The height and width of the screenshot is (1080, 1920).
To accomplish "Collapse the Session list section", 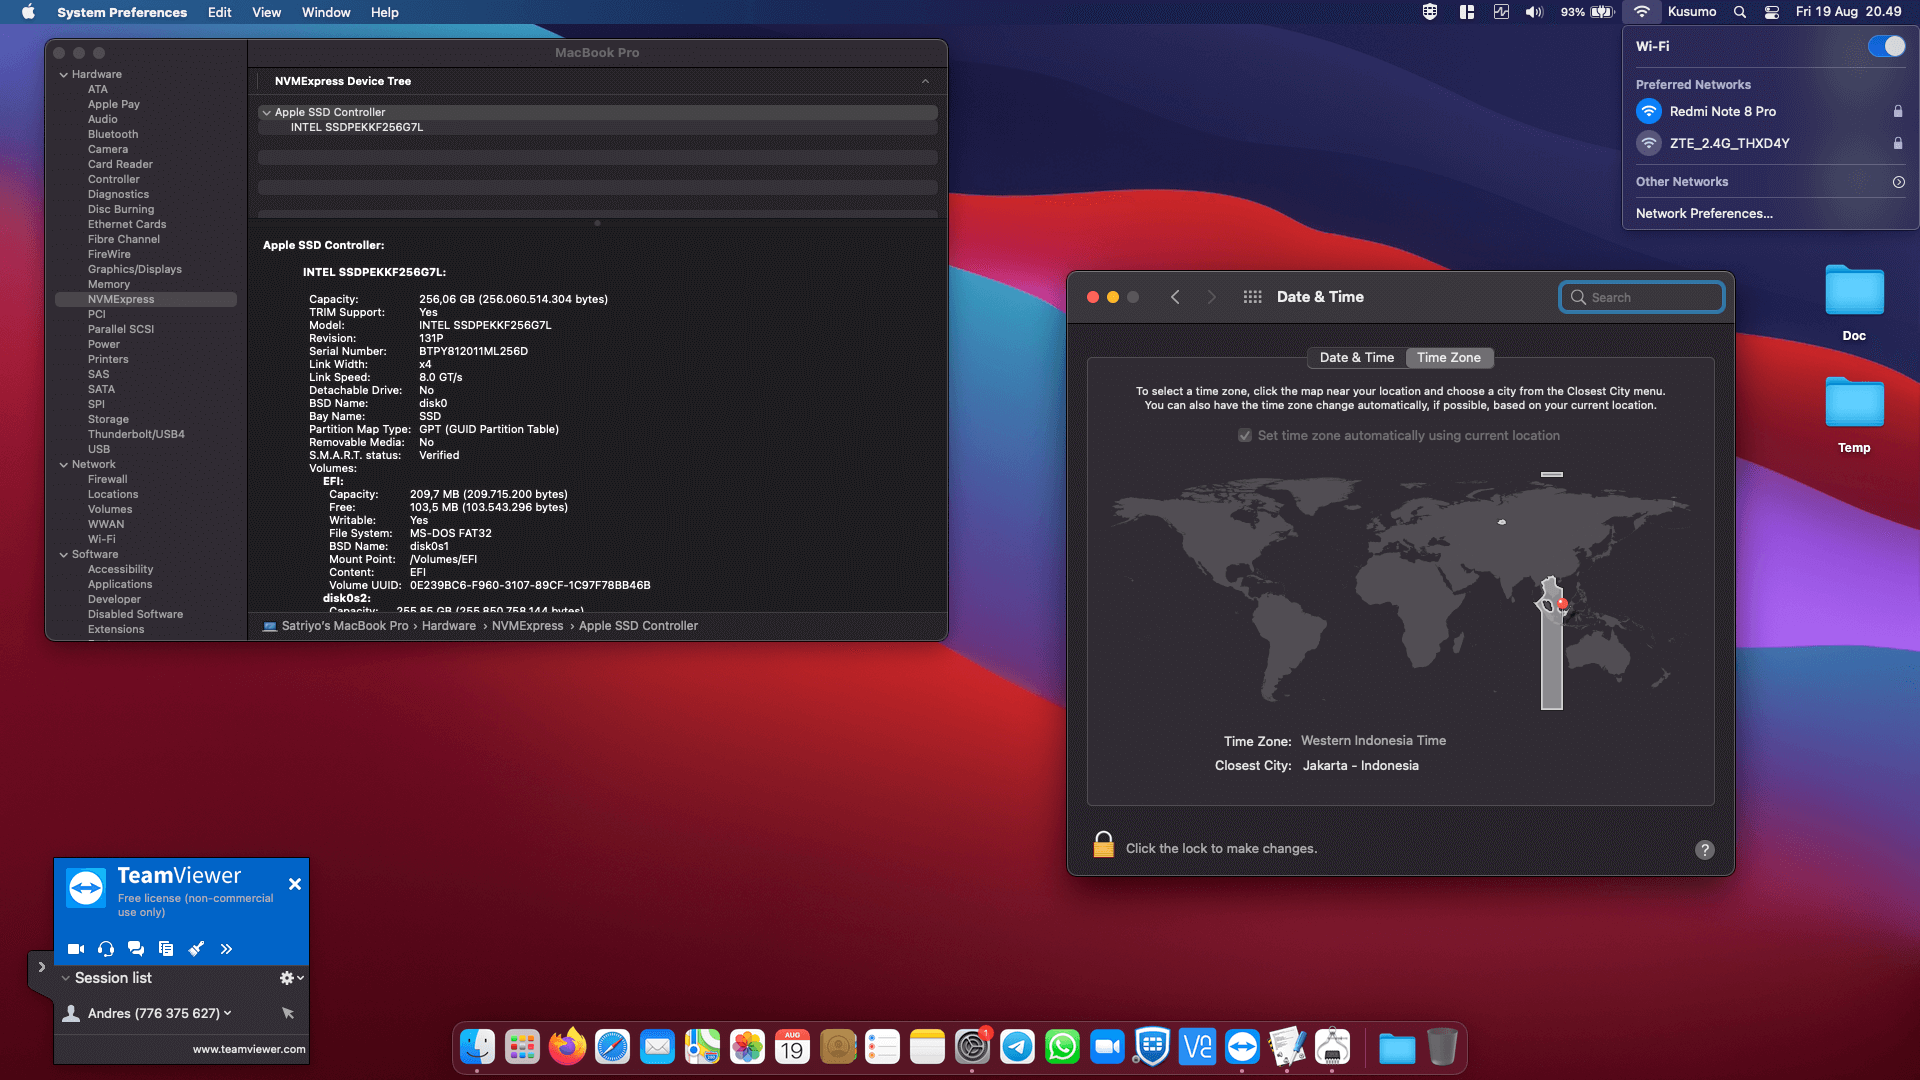I will click(x=66, y=978).
